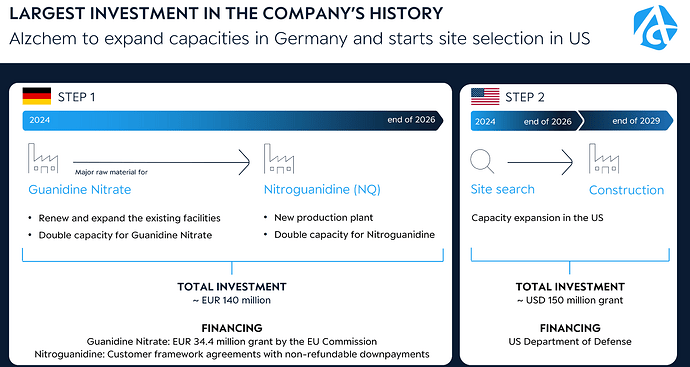The width and height of the screenshot is (690, 367).
Task: Click the German flag icon
Action: [x=37, y=96]
